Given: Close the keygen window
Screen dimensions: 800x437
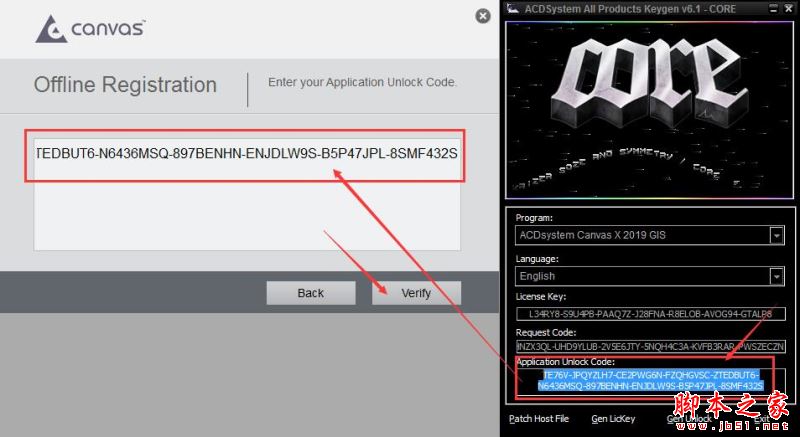Looking at the screenshot, I should pos(788,9).
